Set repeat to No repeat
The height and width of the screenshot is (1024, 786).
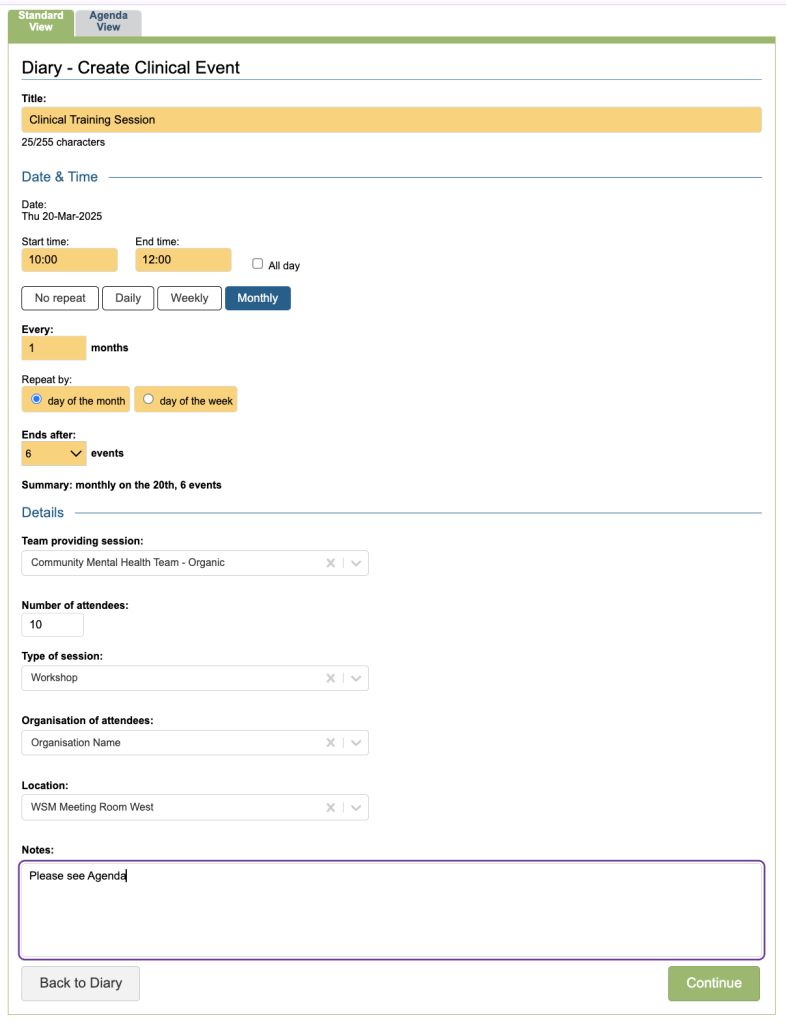(60, 298)
